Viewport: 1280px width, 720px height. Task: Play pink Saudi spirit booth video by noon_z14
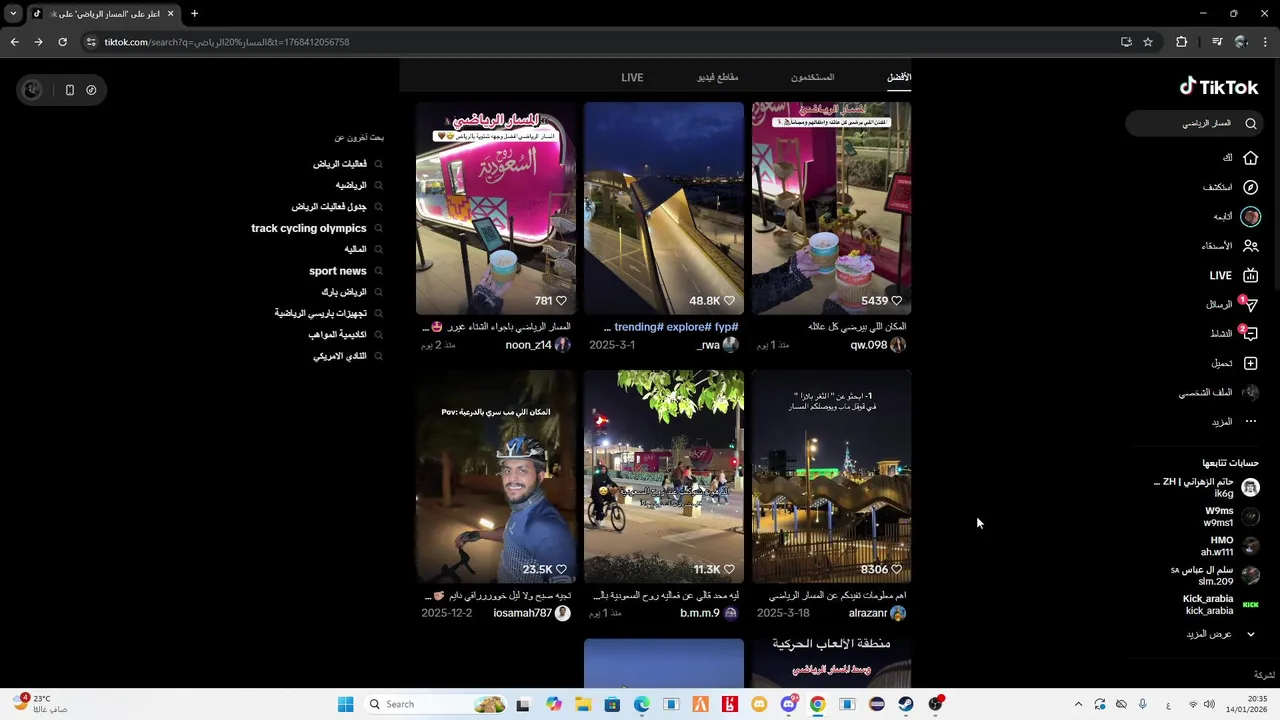coord(496,208)
